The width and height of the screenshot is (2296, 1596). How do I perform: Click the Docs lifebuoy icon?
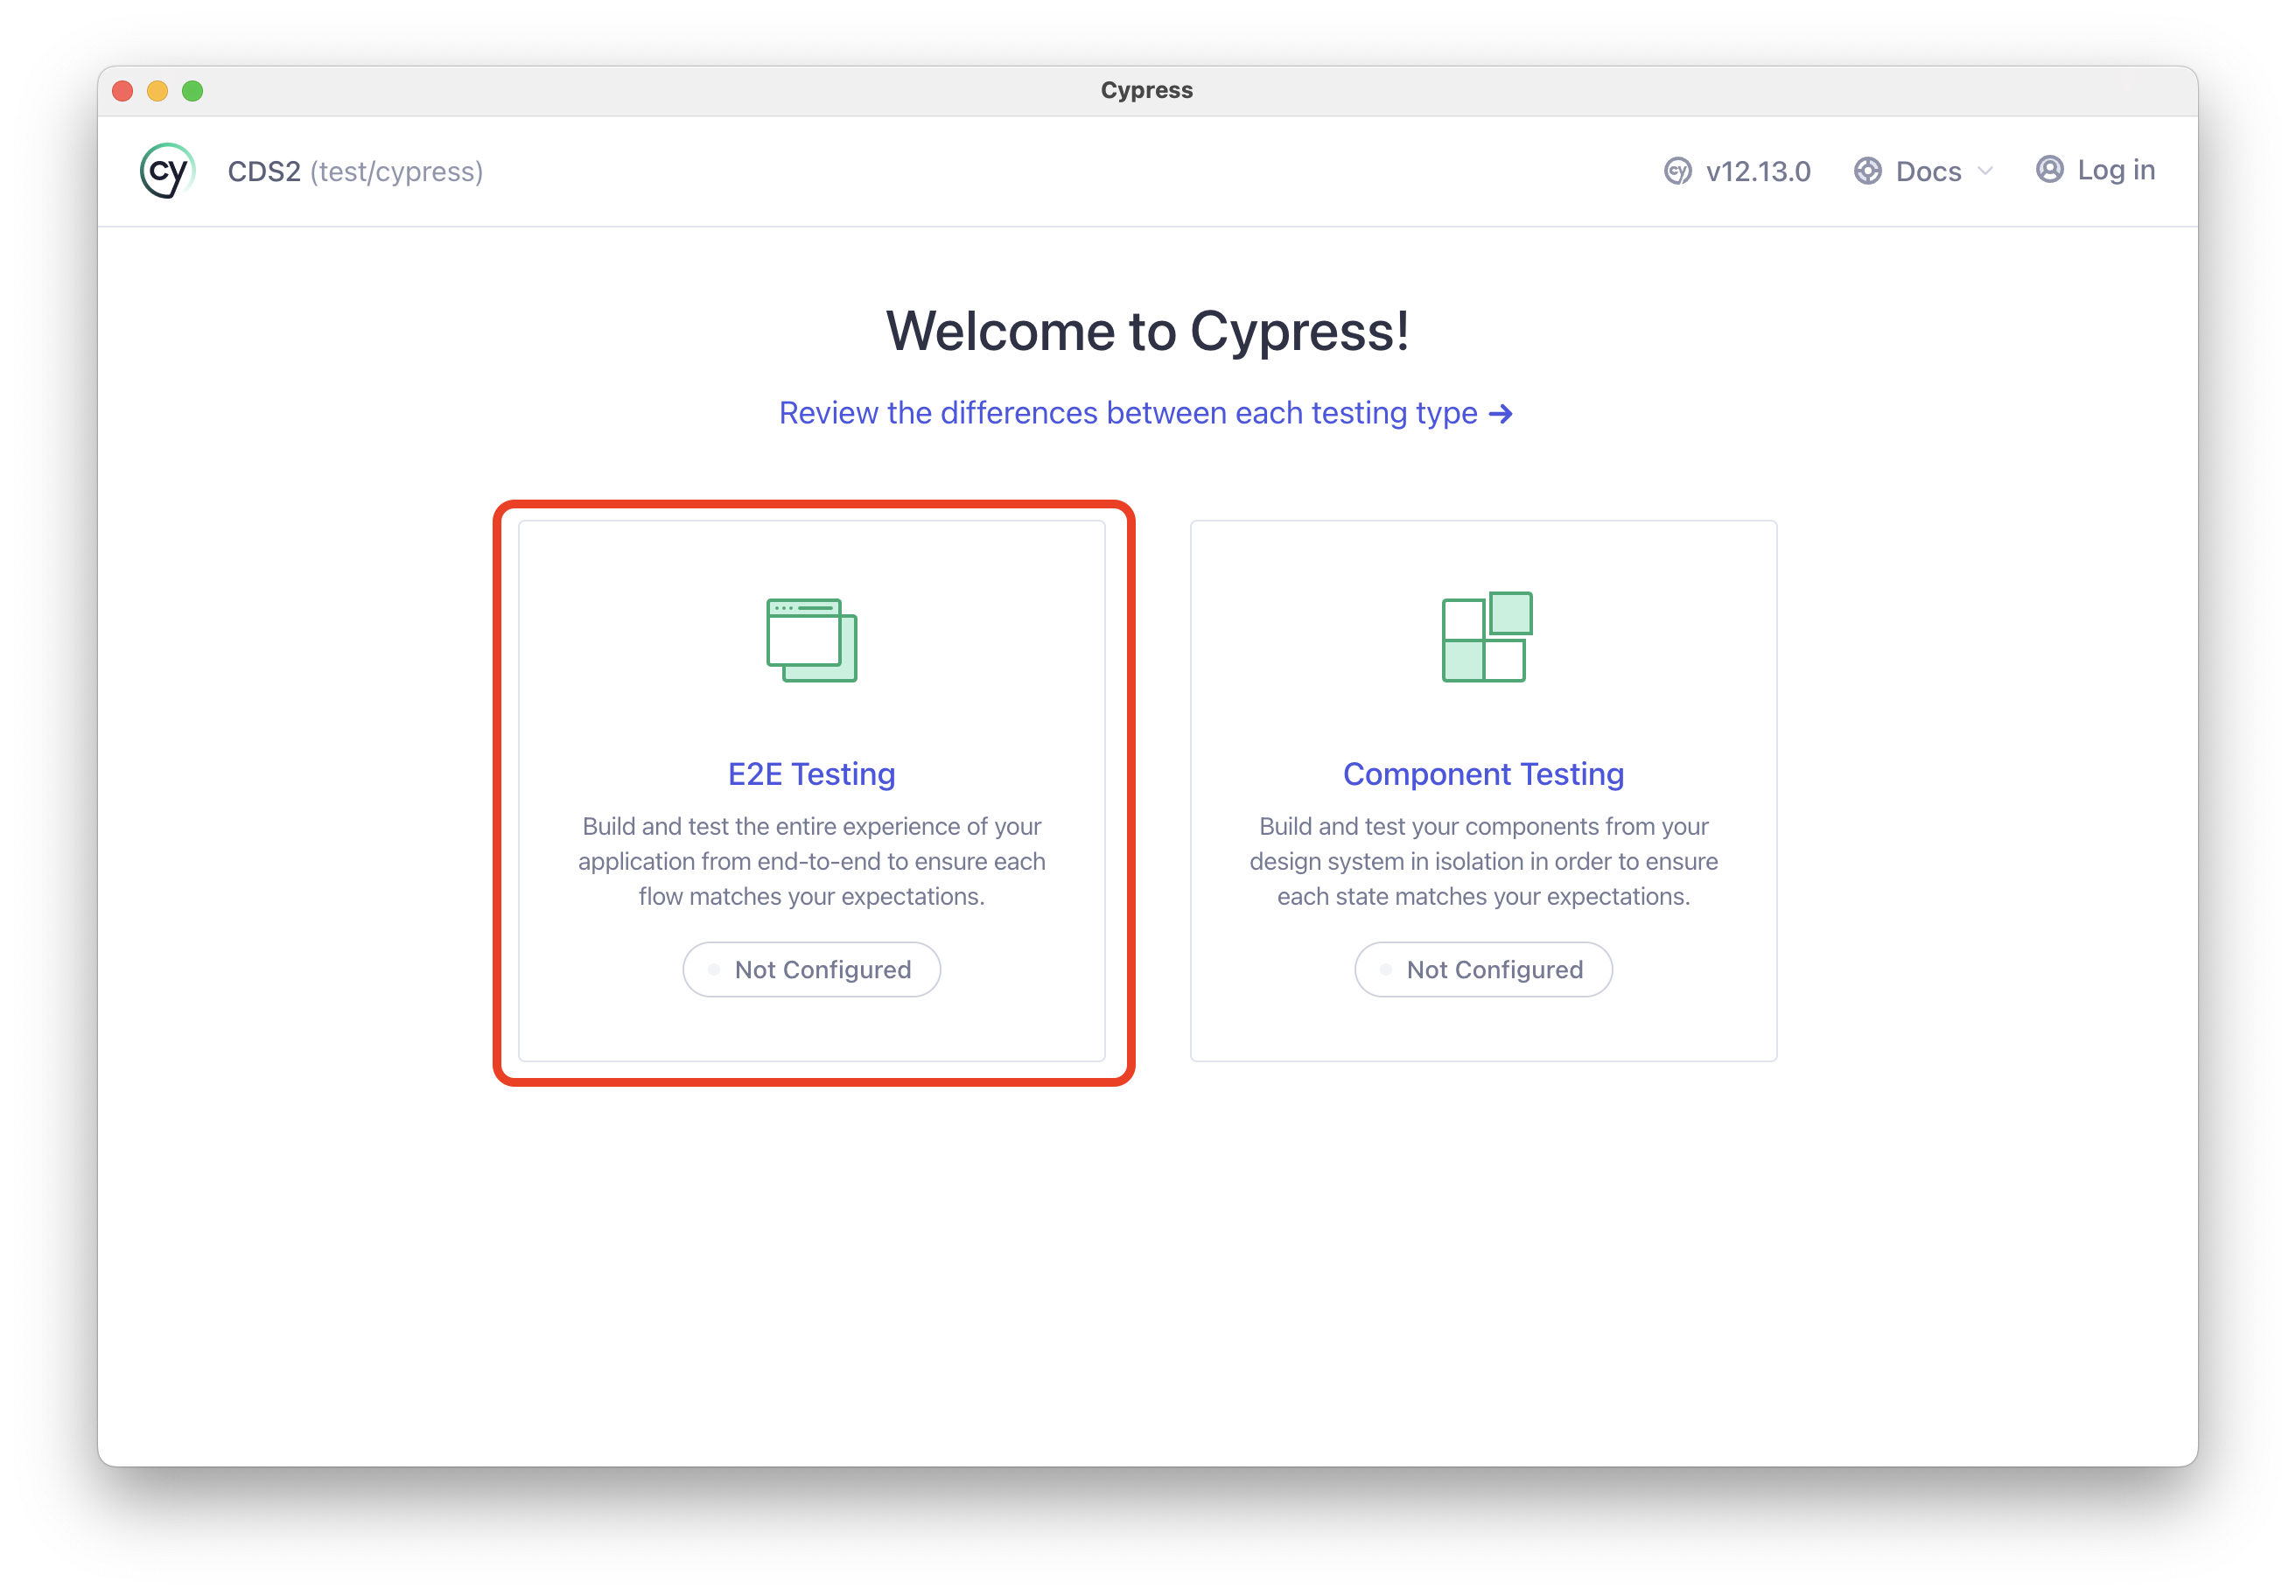[1867, 172]
